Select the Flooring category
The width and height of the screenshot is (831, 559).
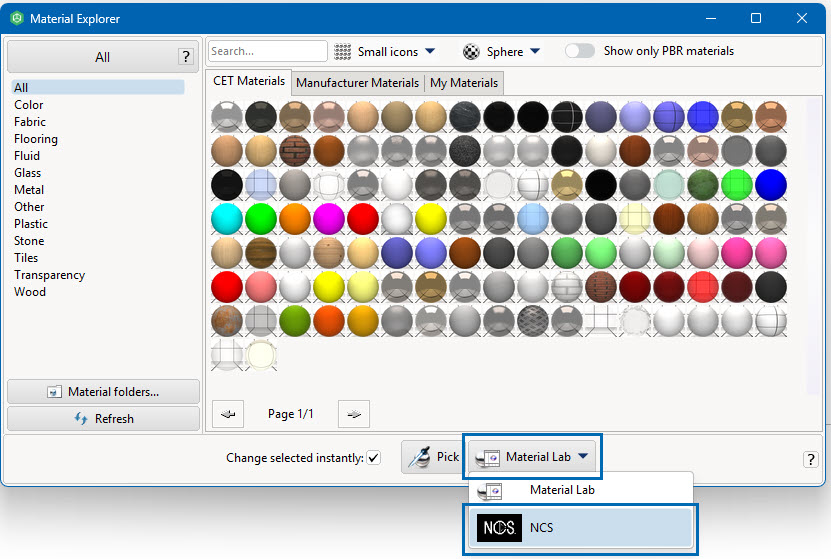pyautogui.click(x=36, y=139)
